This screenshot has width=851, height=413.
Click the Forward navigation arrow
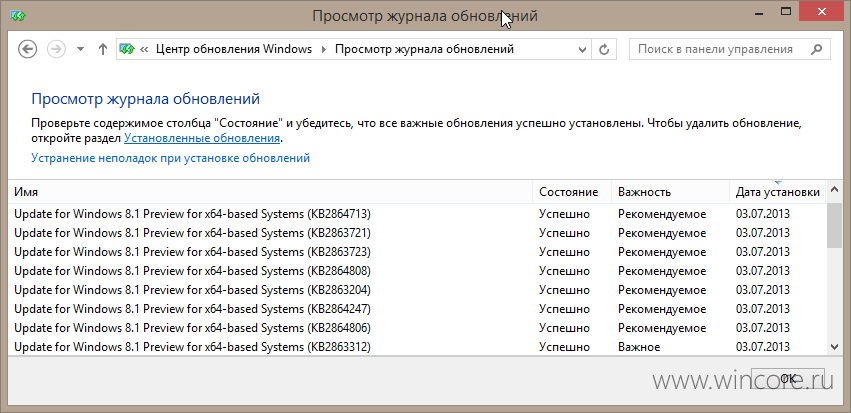pos(56,49)
